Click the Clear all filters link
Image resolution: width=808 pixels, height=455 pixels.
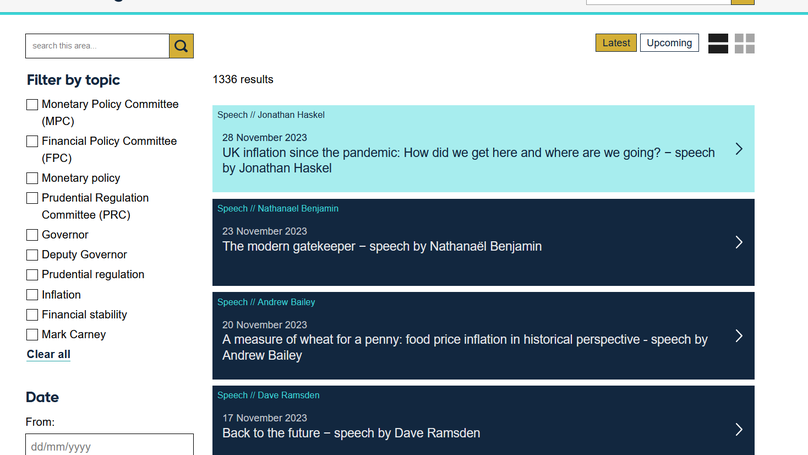pos(48,355)
